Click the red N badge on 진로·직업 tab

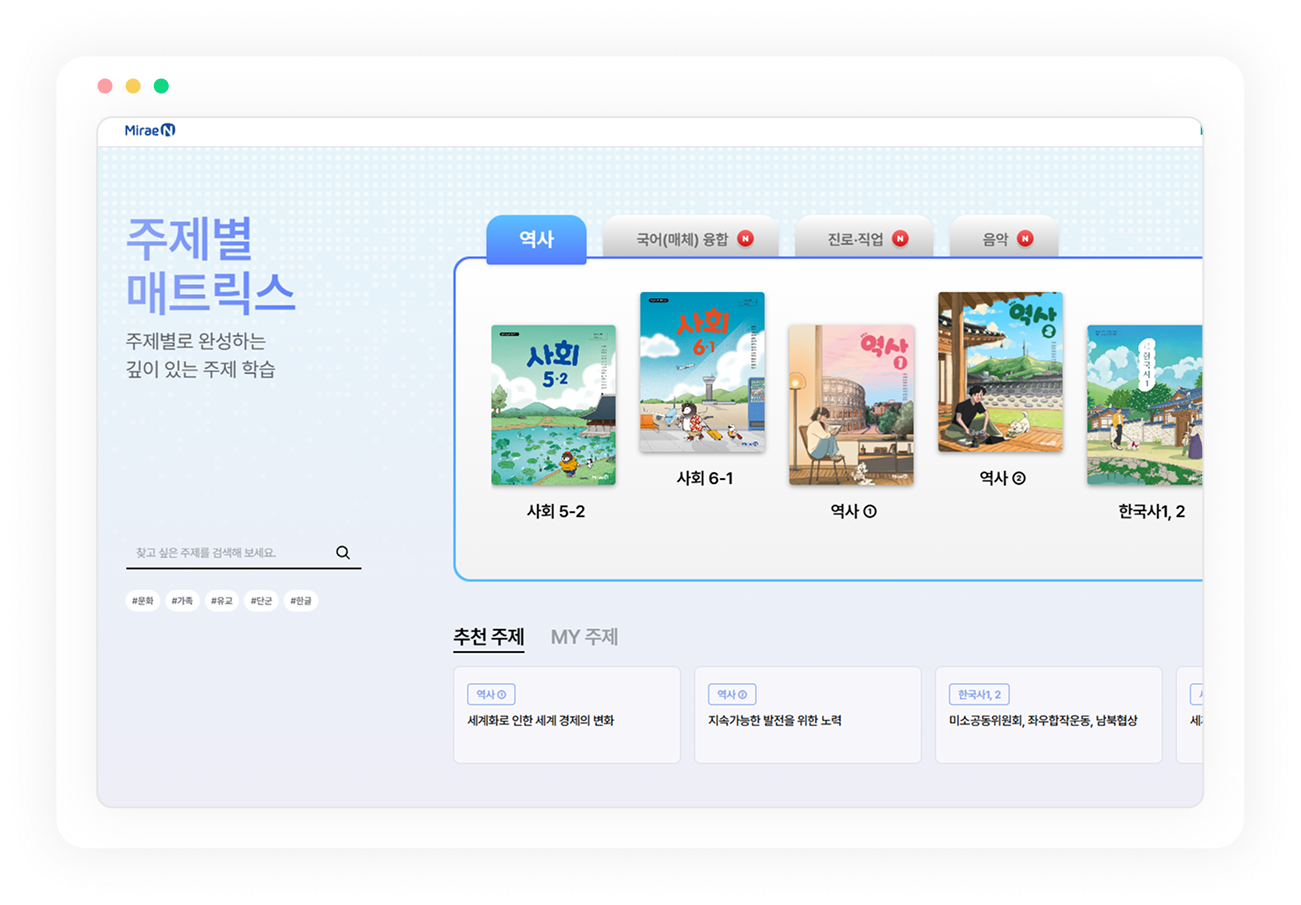[900, 239]
